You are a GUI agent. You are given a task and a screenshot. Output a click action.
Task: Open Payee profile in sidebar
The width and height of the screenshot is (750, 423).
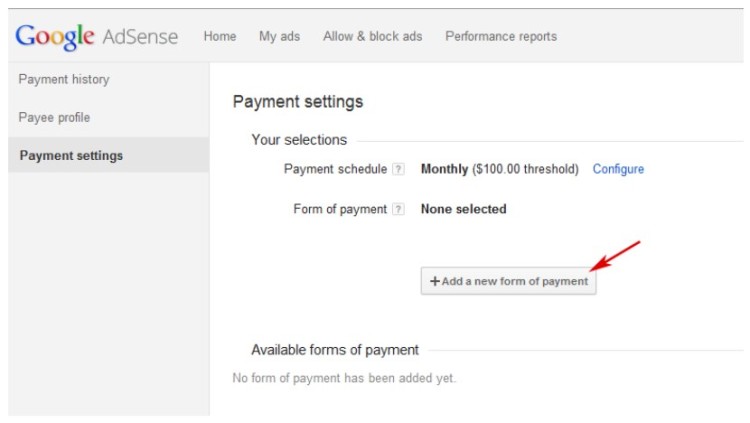[54, 118]
